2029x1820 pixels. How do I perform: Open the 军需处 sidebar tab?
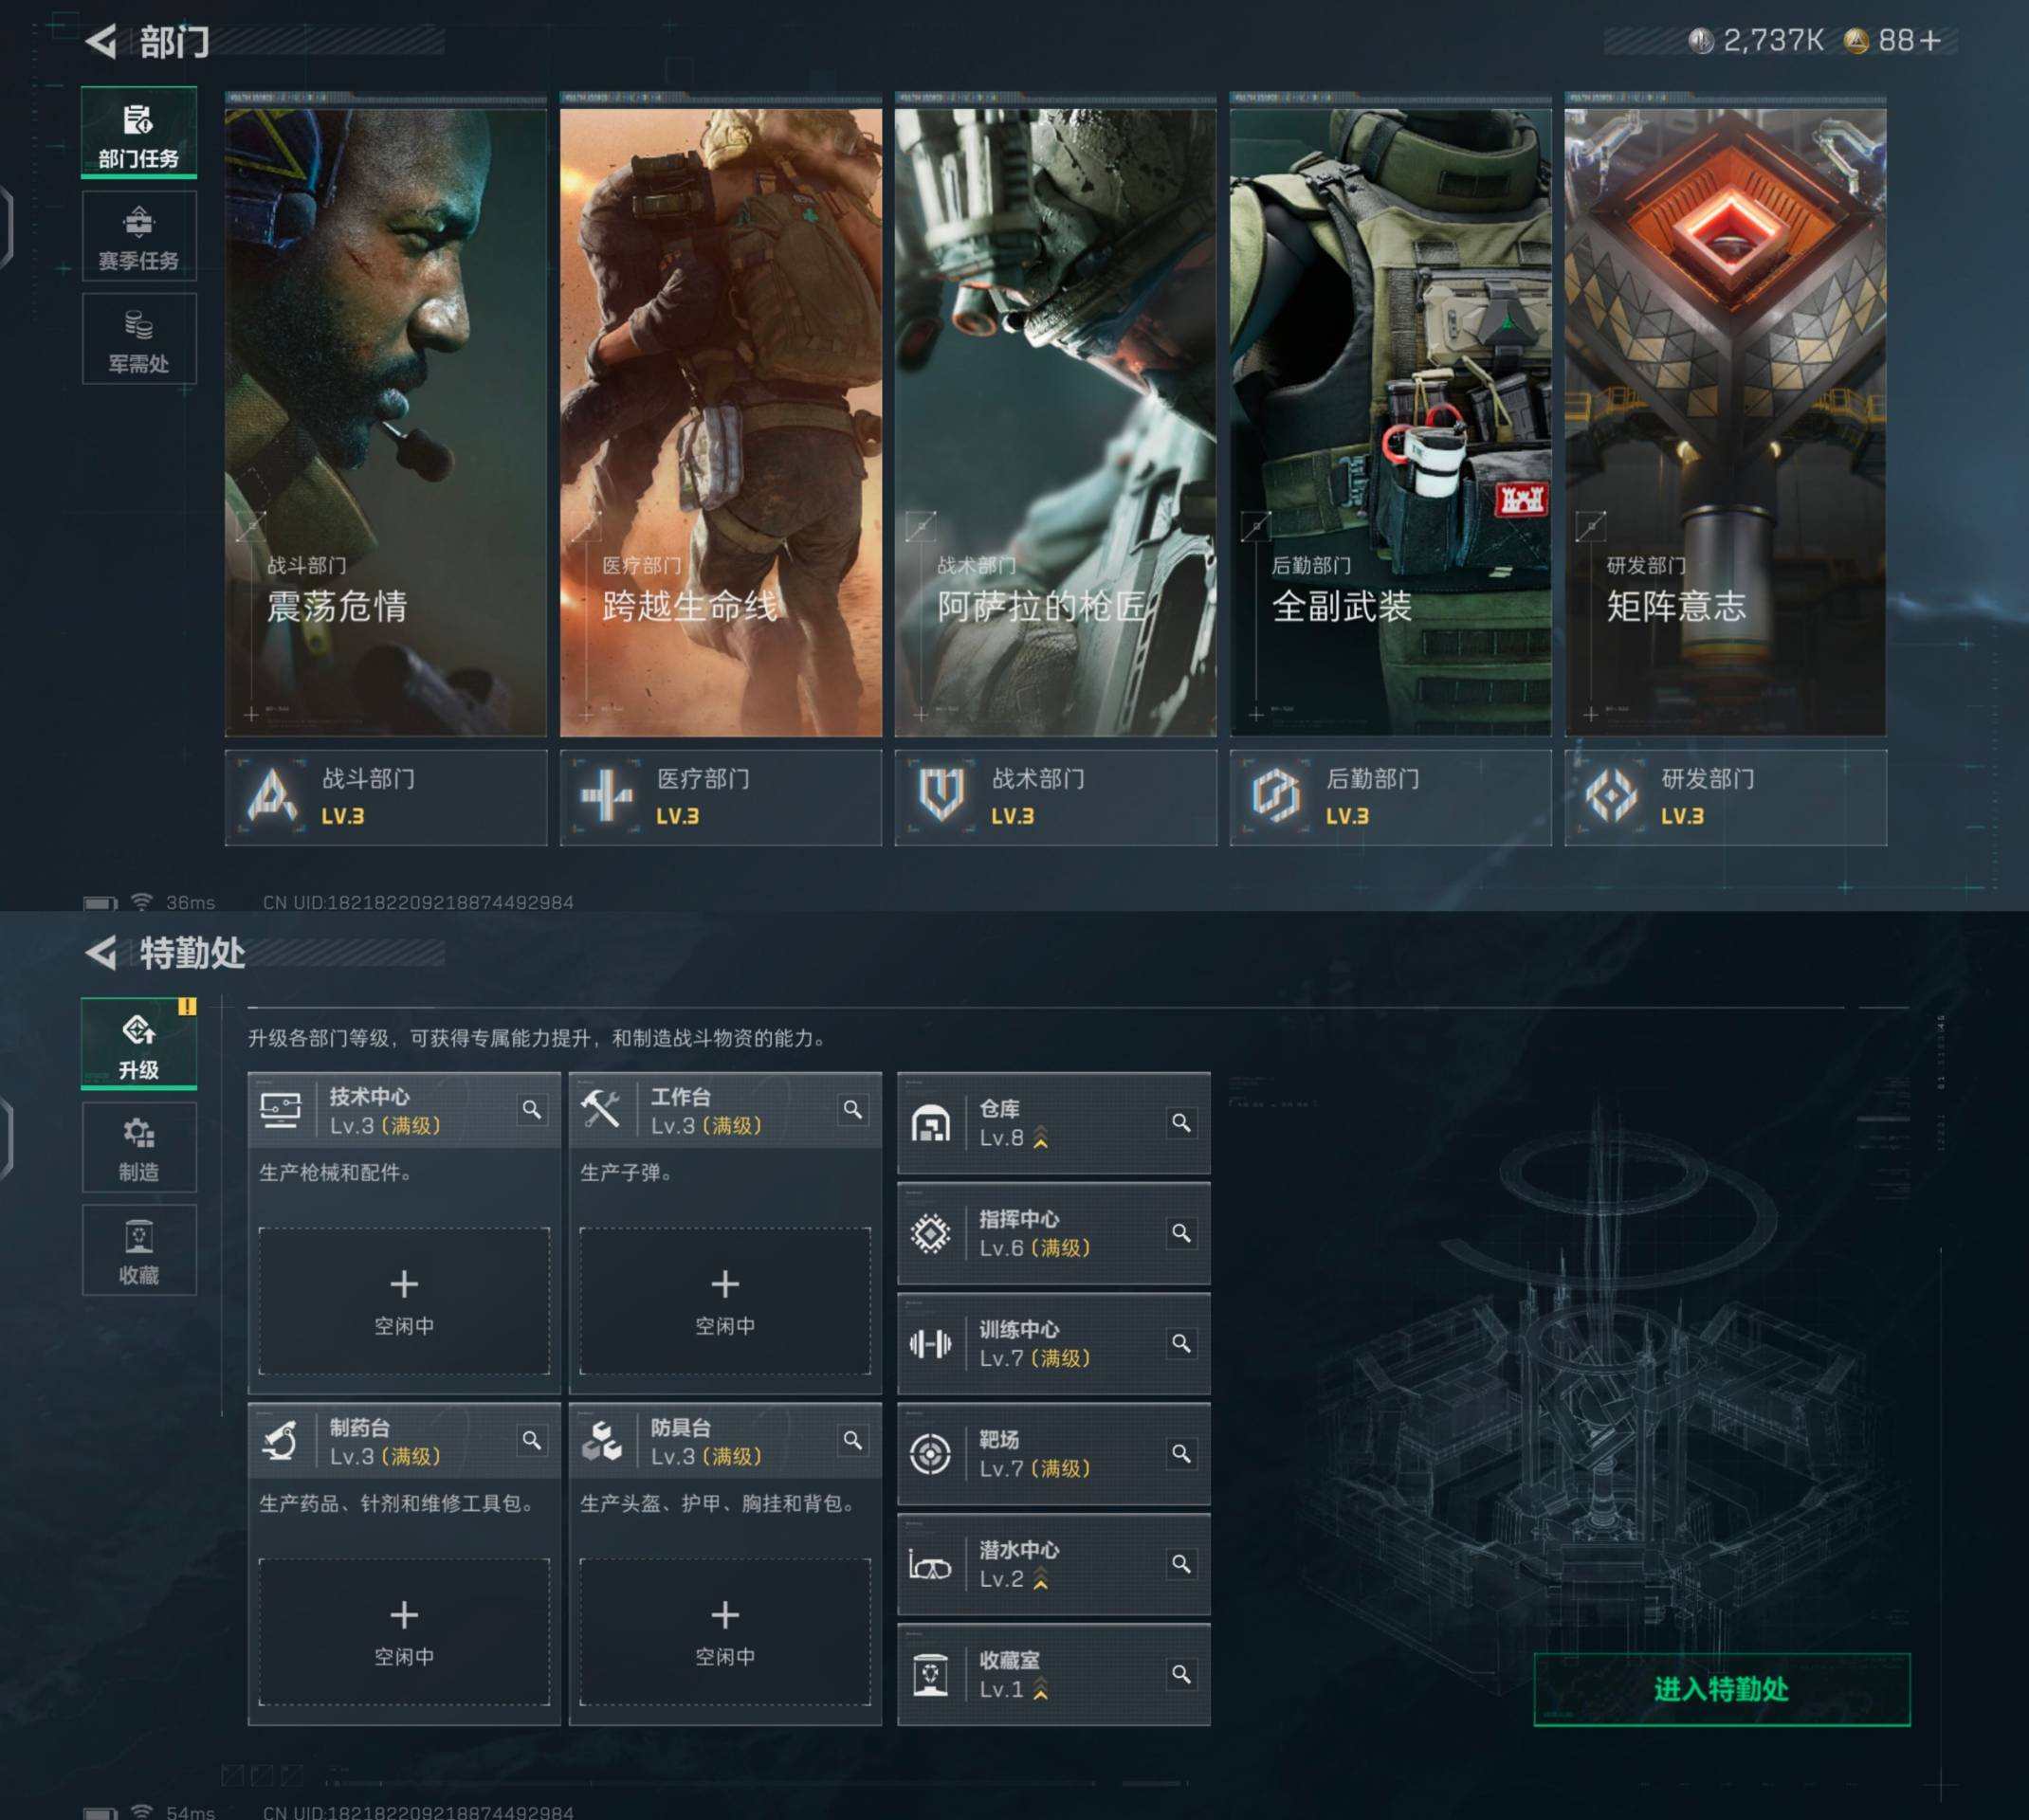[139, 340]
